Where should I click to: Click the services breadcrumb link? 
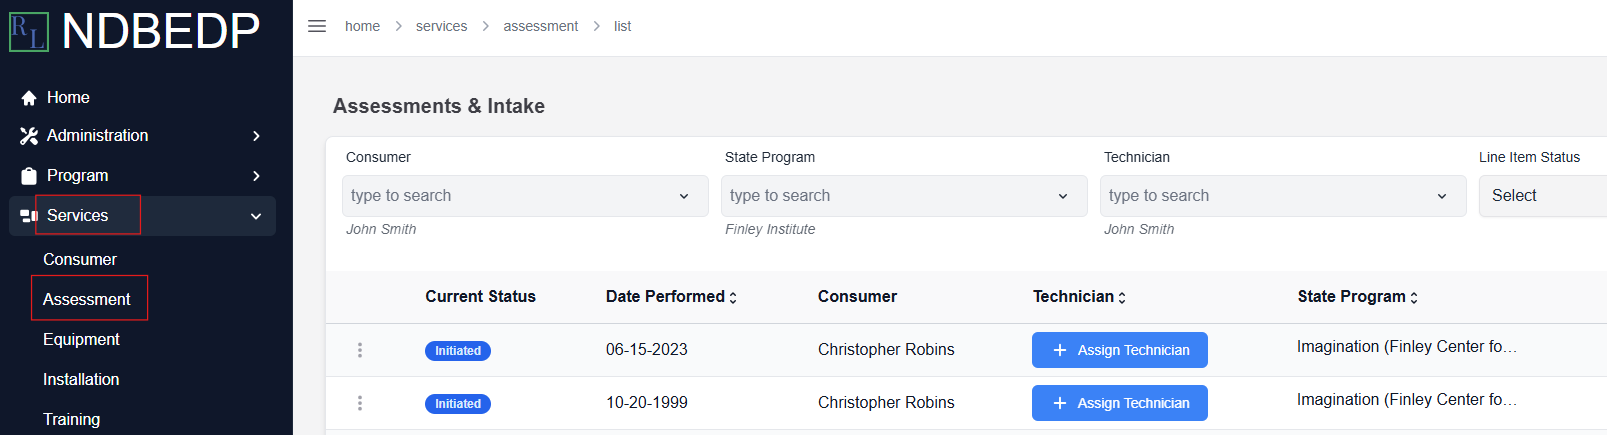[x=441, y=26]
